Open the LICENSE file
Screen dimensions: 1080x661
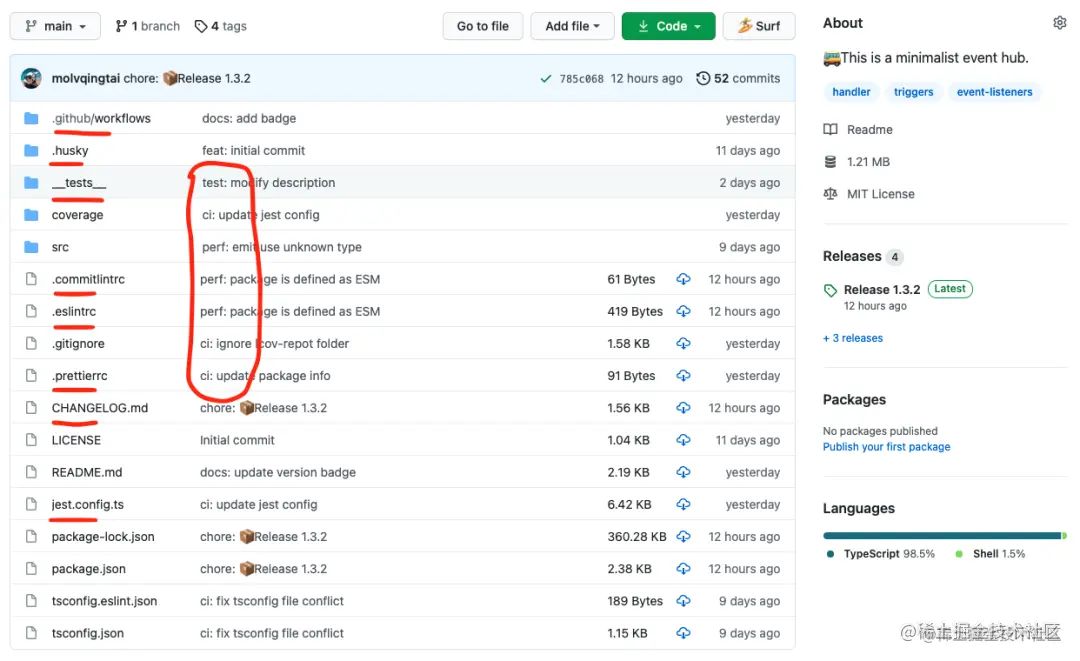[x=76, y=440]
